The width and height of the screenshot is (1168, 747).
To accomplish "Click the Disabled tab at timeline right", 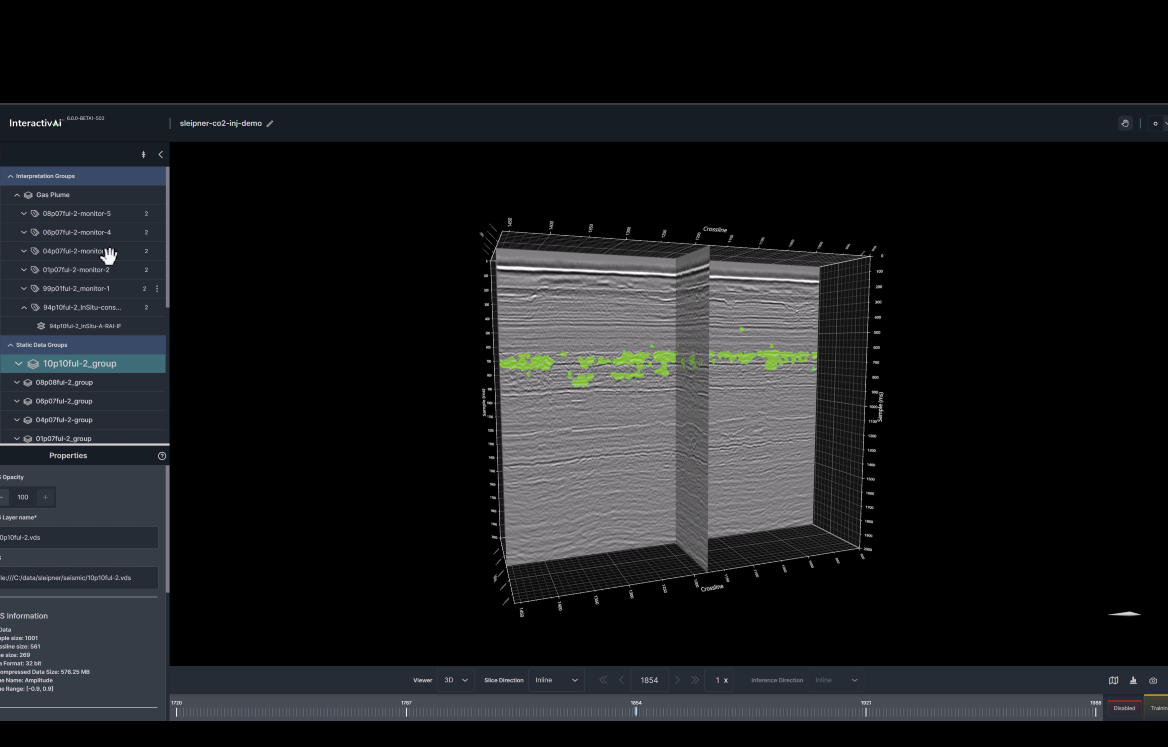I will [x=1124, y=708].
